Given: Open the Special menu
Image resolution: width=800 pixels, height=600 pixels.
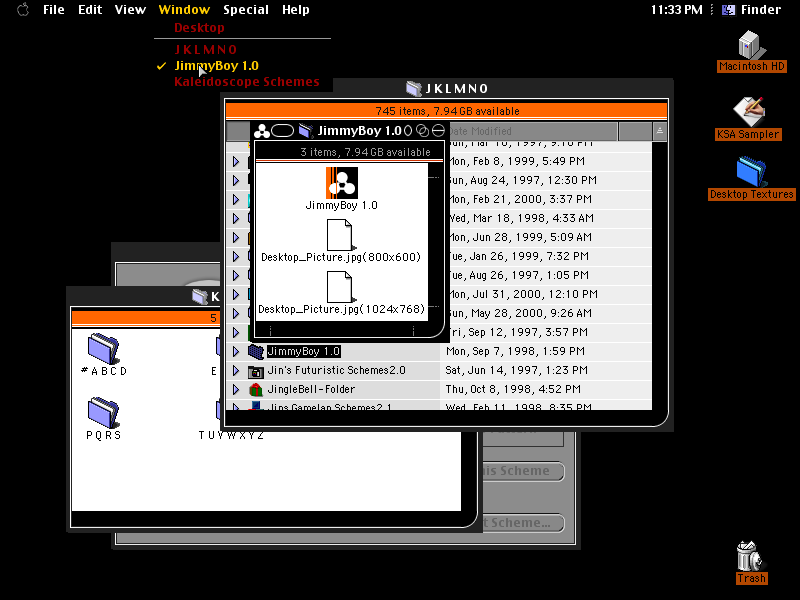Looking at the screenshot, I should tap(246, 10).
